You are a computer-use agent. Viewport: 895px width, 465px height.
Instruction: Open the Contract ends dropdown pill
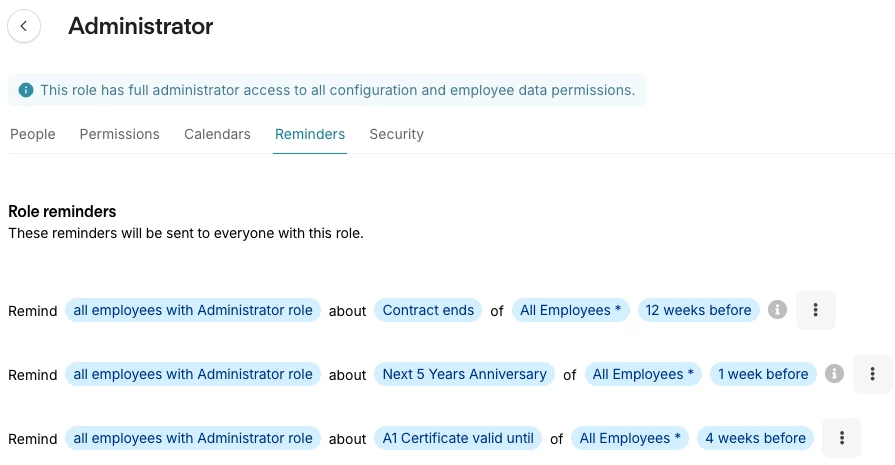[428, 310]
